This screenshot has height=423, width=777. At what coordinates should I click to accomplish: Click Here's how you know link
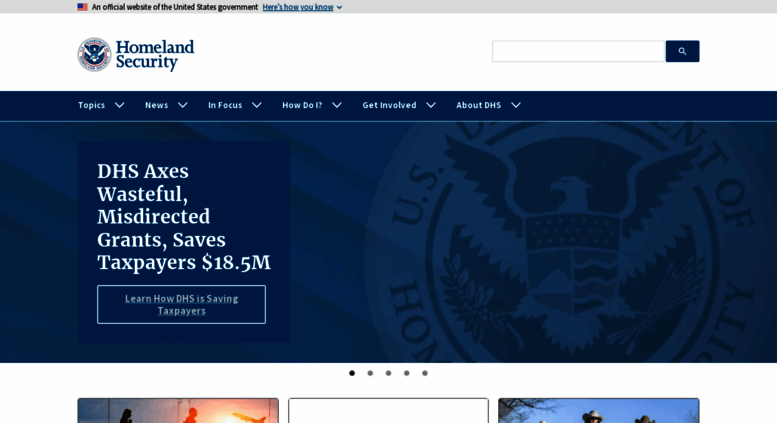[298, 7]
